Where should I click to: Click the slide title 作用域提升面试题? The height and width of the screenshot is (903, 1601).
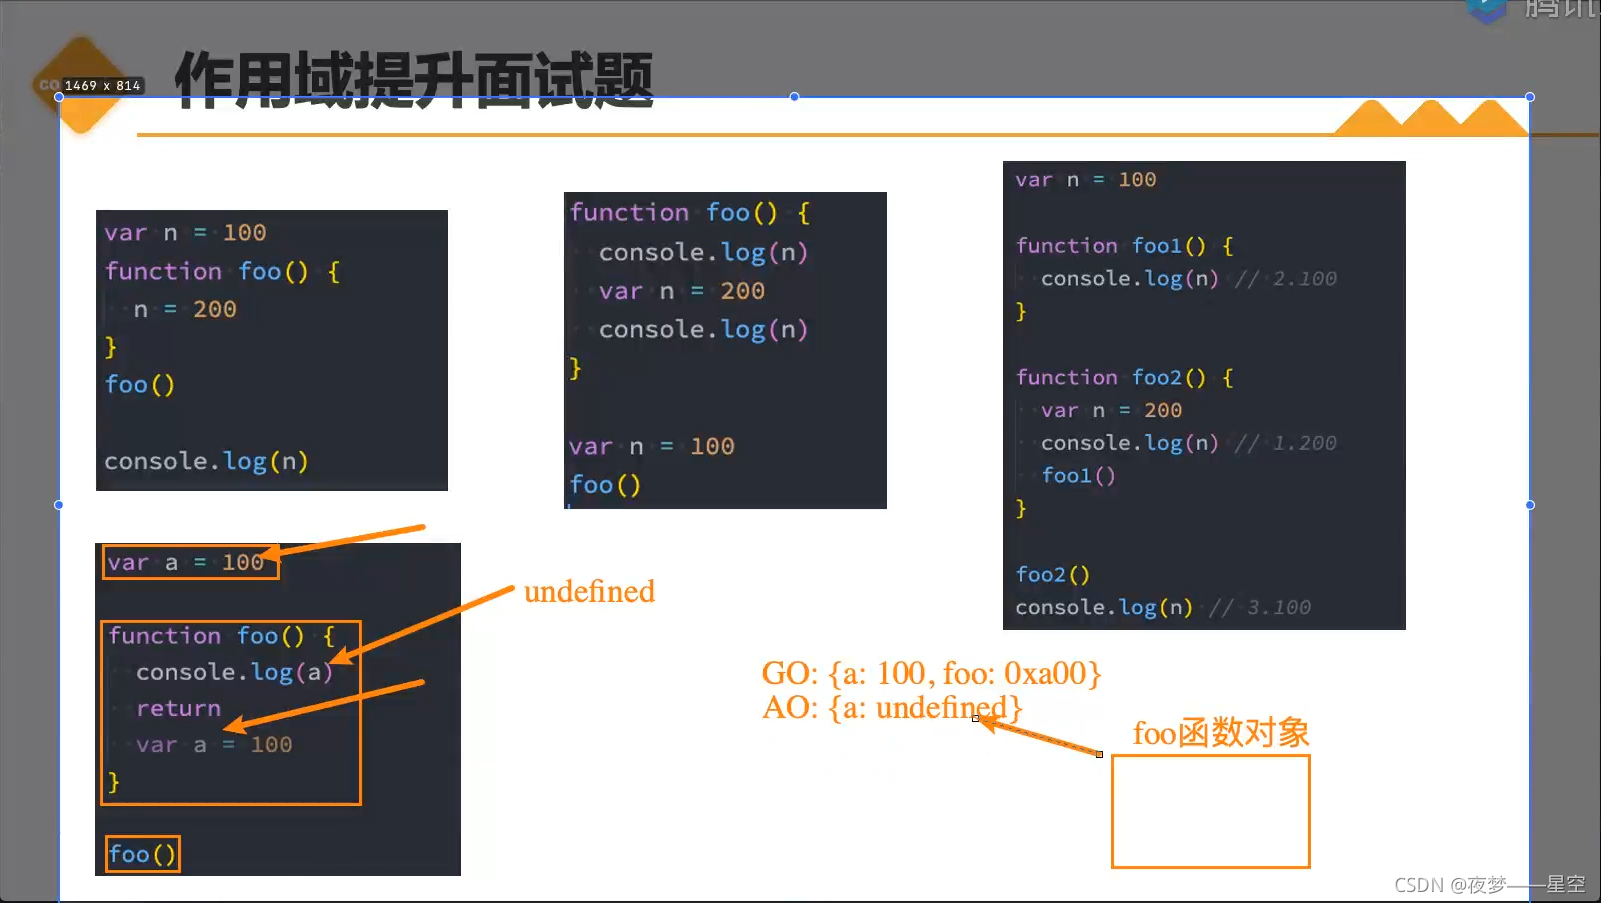[x=414, y=80]
